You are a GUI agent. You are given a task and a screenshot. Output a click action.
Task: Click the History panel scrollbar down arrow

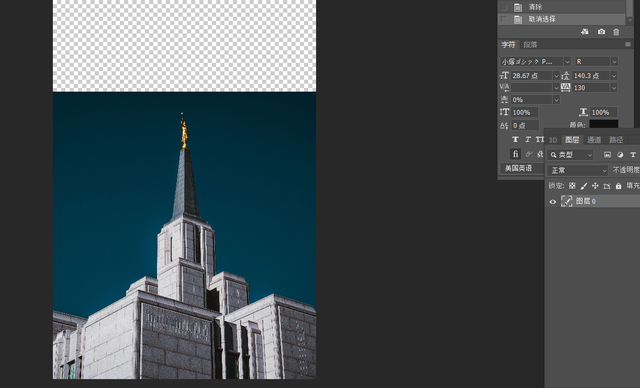630,19
